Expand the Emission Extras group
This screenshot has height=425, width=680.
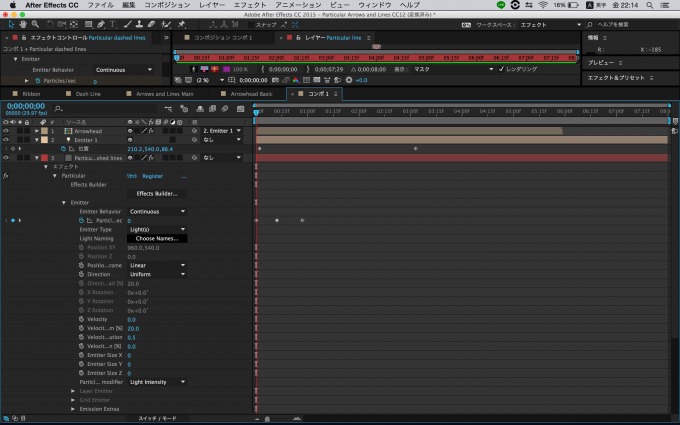tap(73, 409)
